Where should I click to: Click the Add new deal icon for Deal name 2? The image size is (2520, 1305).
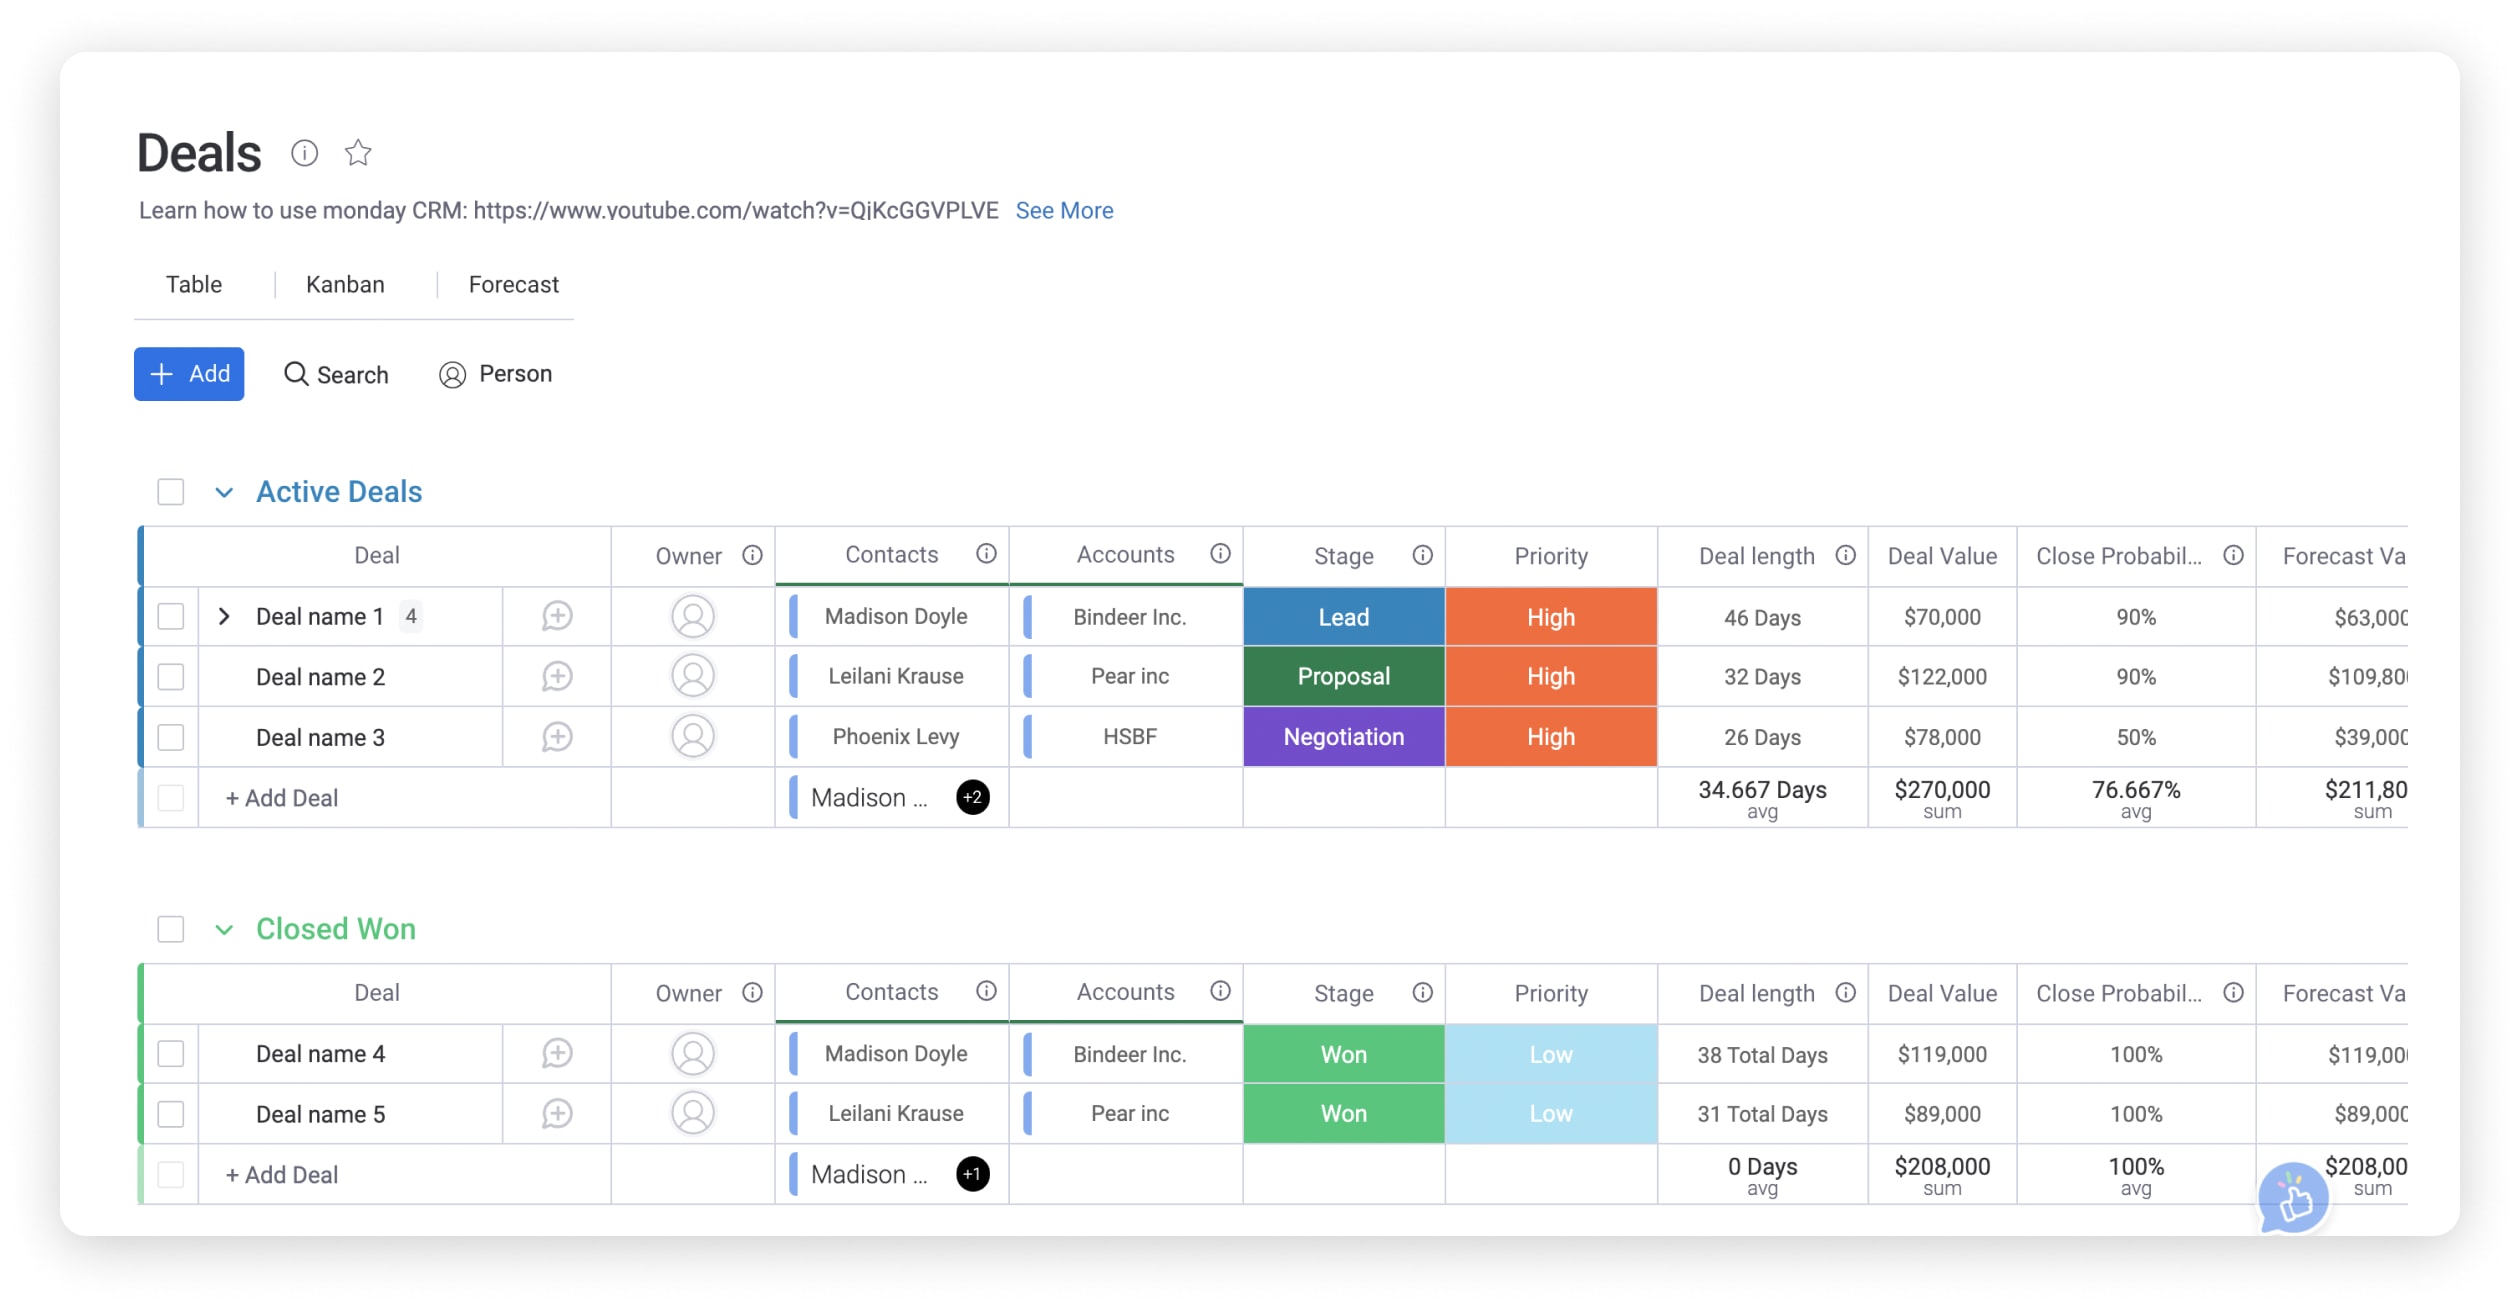click(558, 676)
